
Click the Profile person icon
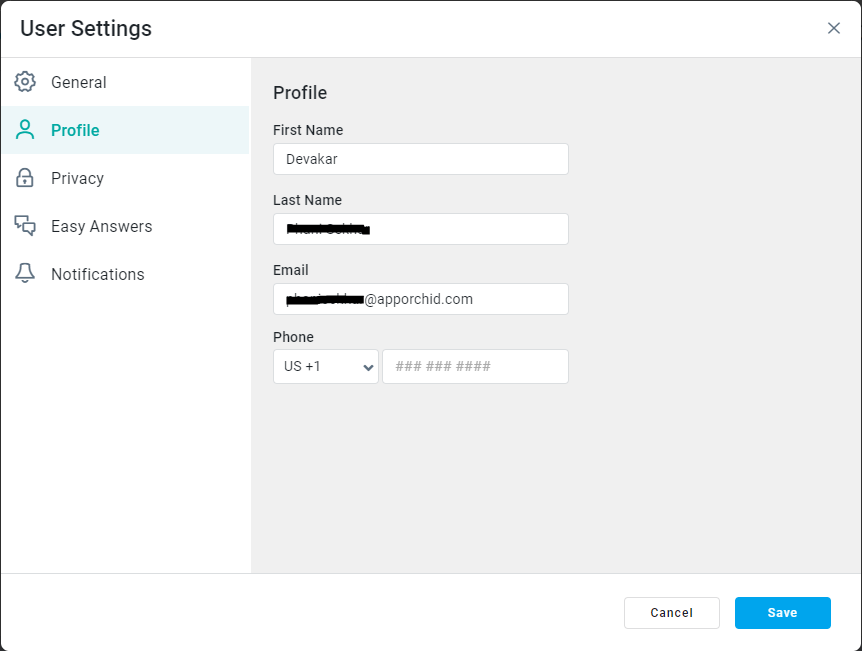(25, 130)
